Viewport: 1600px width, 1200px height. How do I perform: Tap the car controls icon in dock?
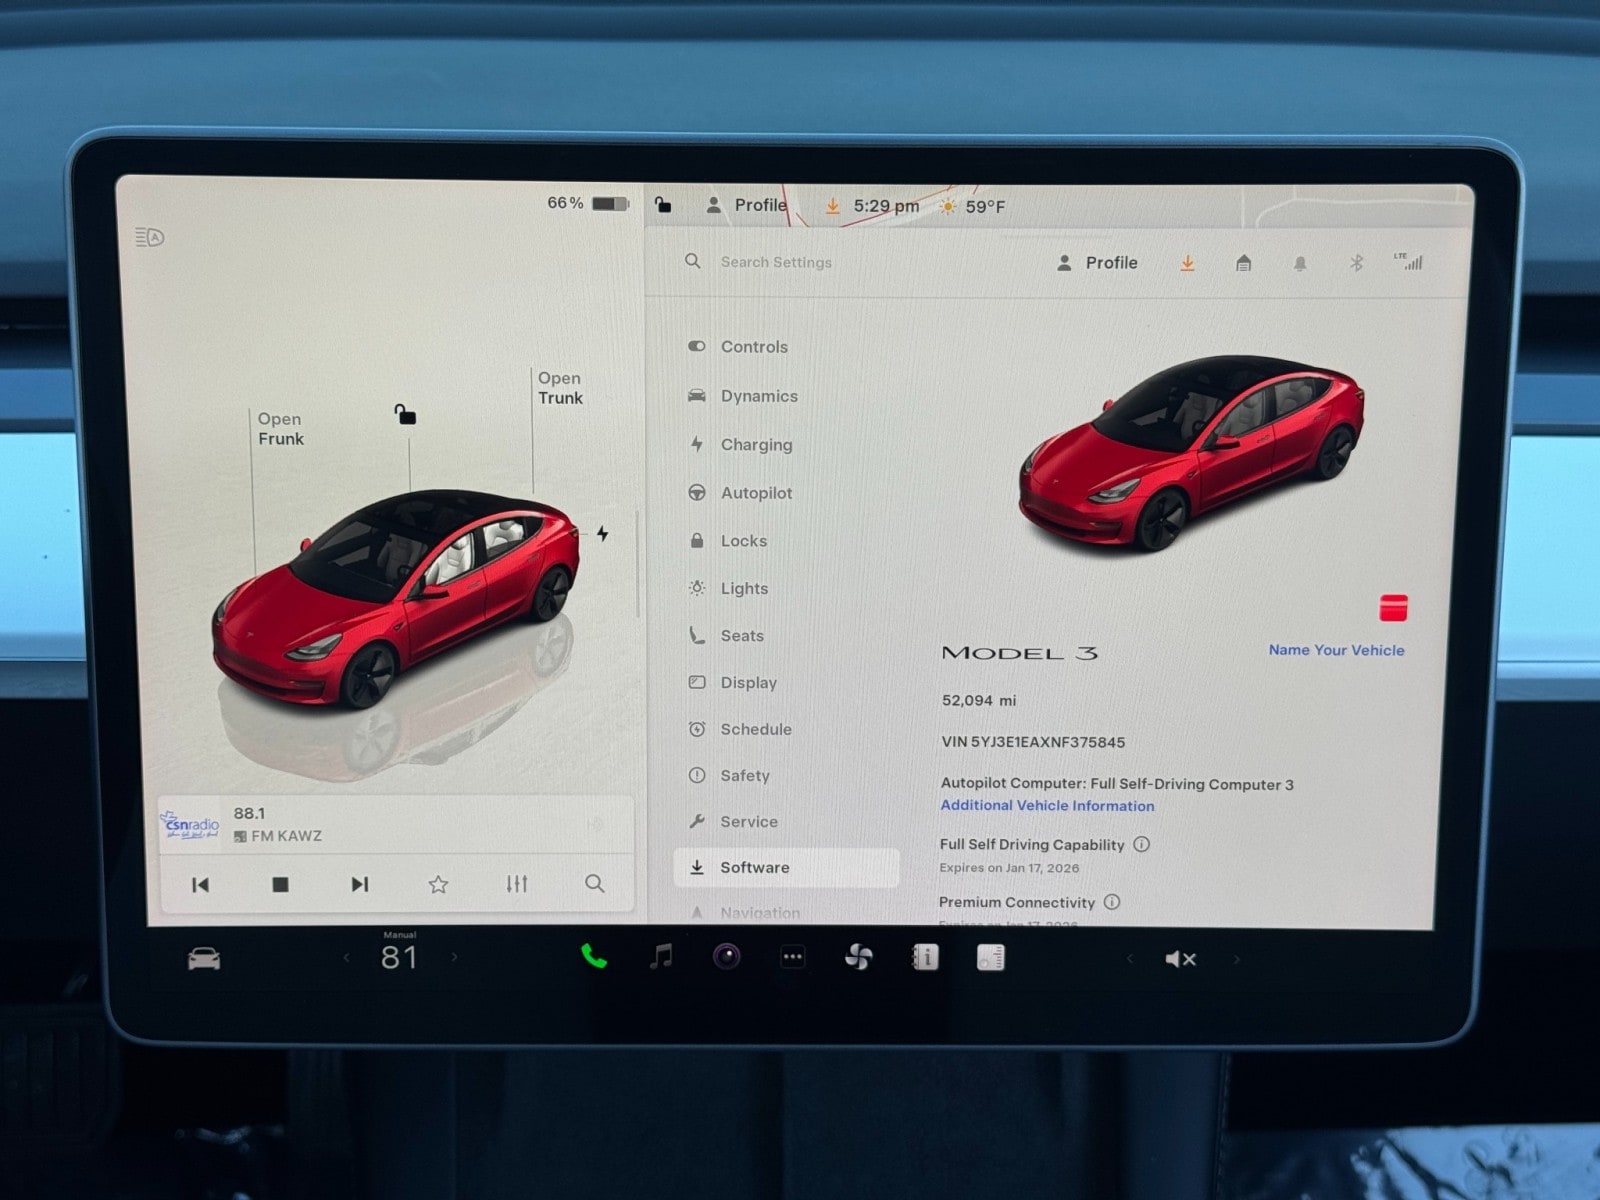[x=204, y=958]
